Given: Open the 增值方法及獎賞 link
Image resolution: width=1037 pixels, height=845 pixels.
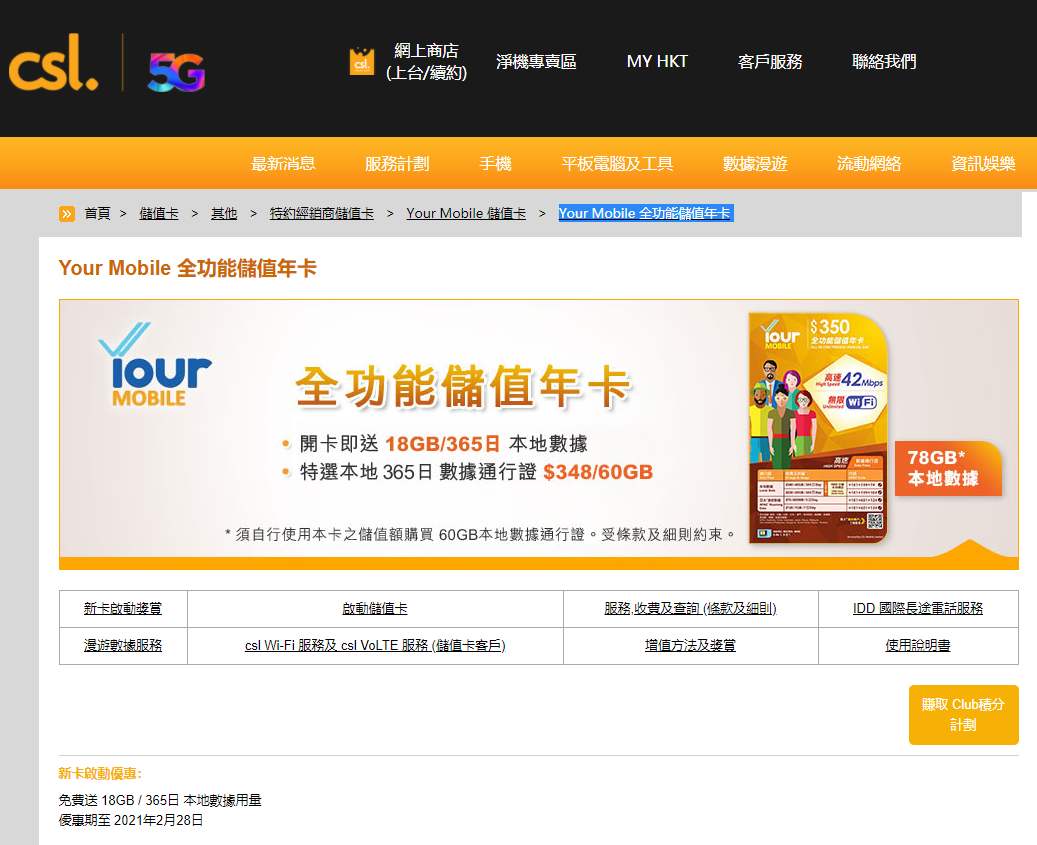Looking at the screenshot, I should (x=690, y=645).
